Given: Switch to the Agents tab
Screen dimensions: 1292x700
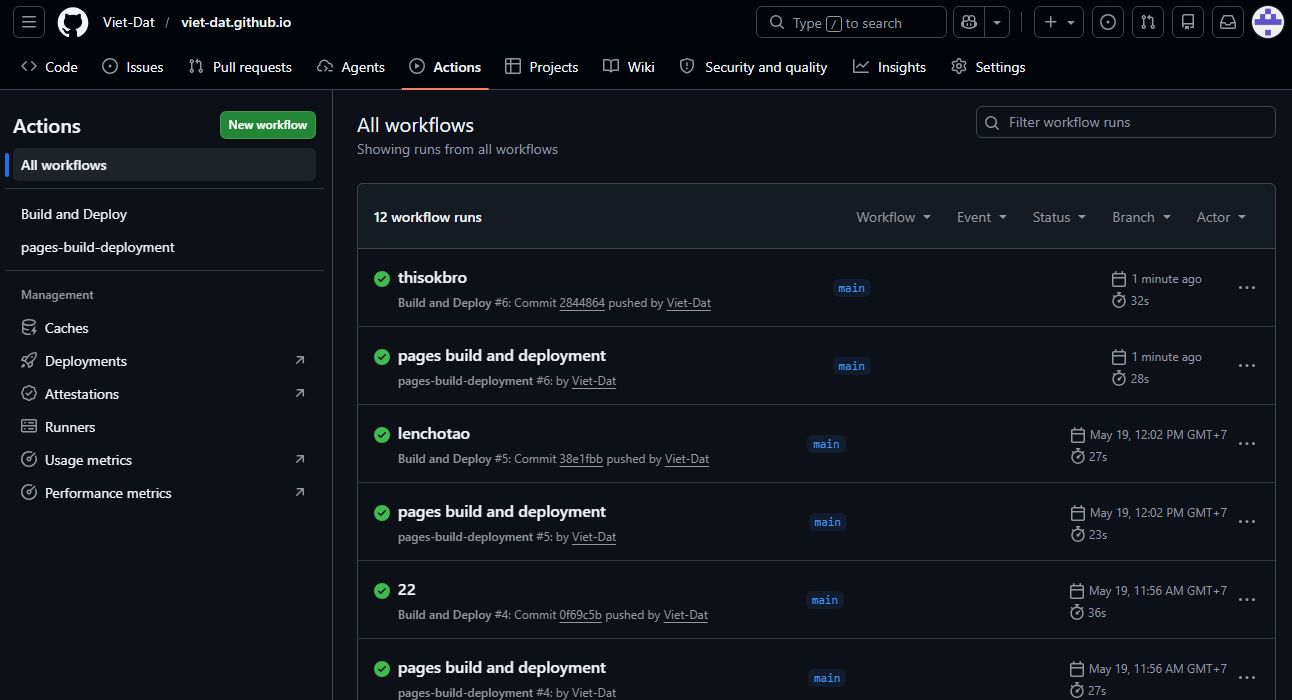Looking at the screenshot, I should click(x=351, y=67).
